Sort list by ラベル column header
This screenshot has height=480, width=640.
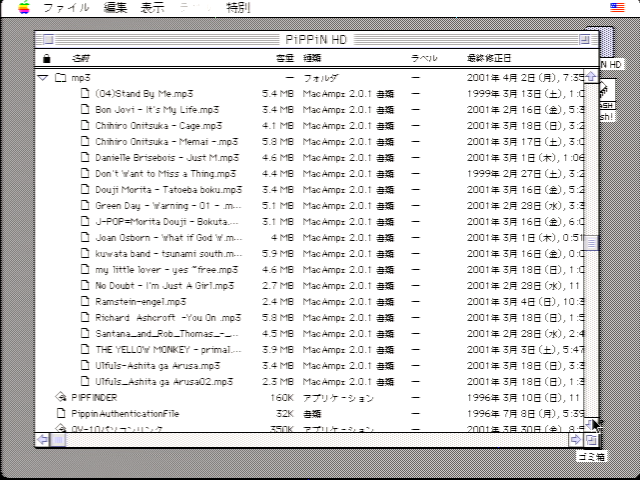[x=424, y=58]
